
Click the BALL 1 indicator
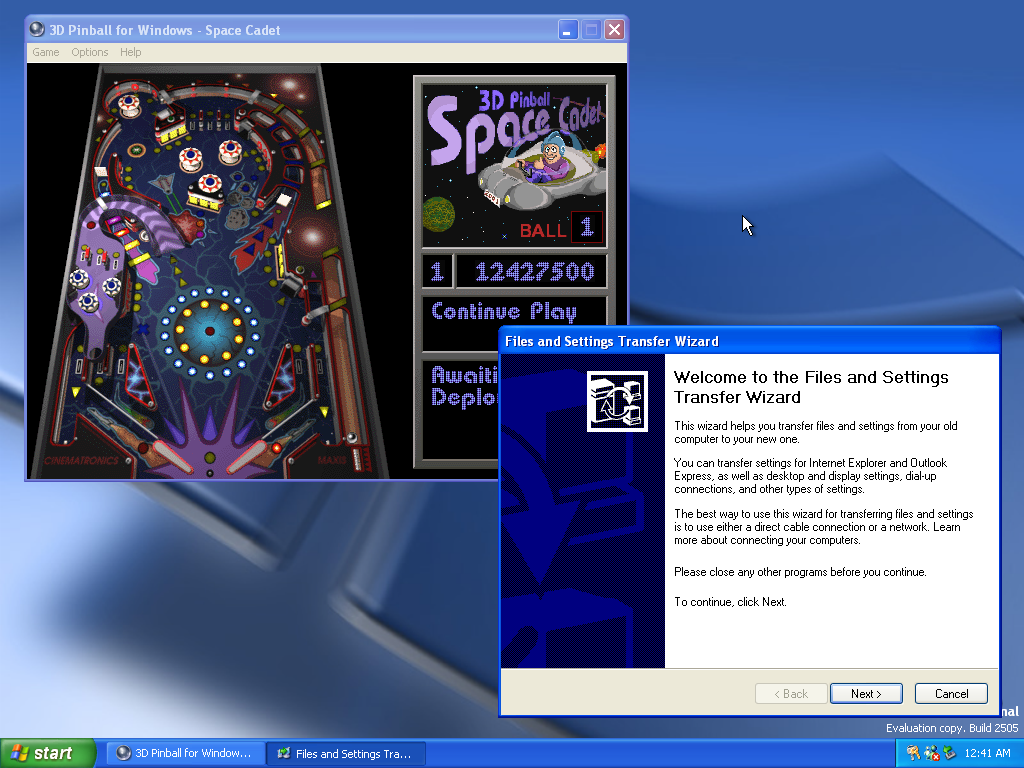tap(560, 229)
